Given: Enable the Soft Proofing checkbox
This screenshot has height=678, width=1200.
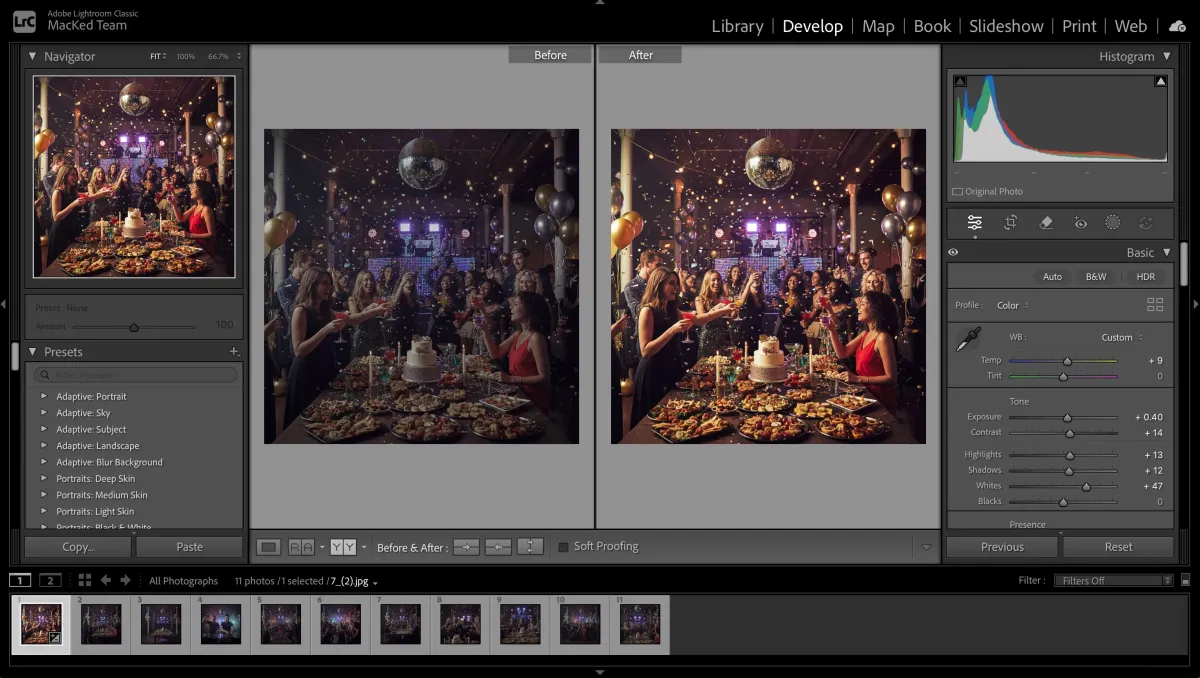Looking at the screenshot, I should pyautogui.click(x=563, y=547).
